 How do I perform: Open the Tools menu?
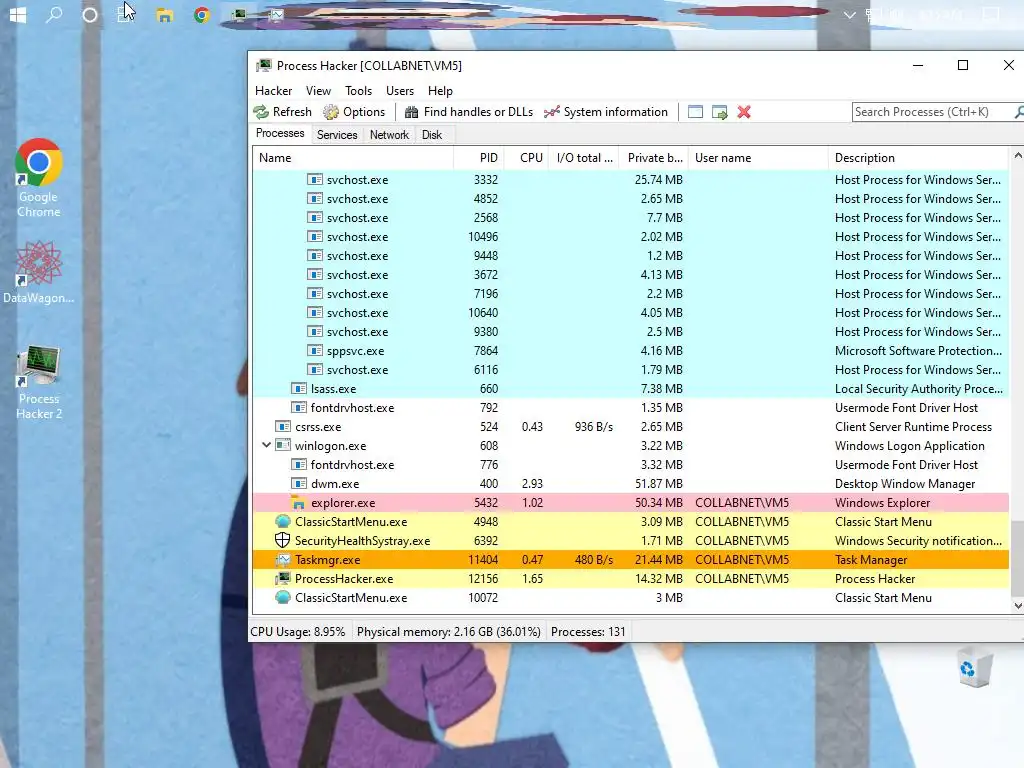(x=359, y=91)
